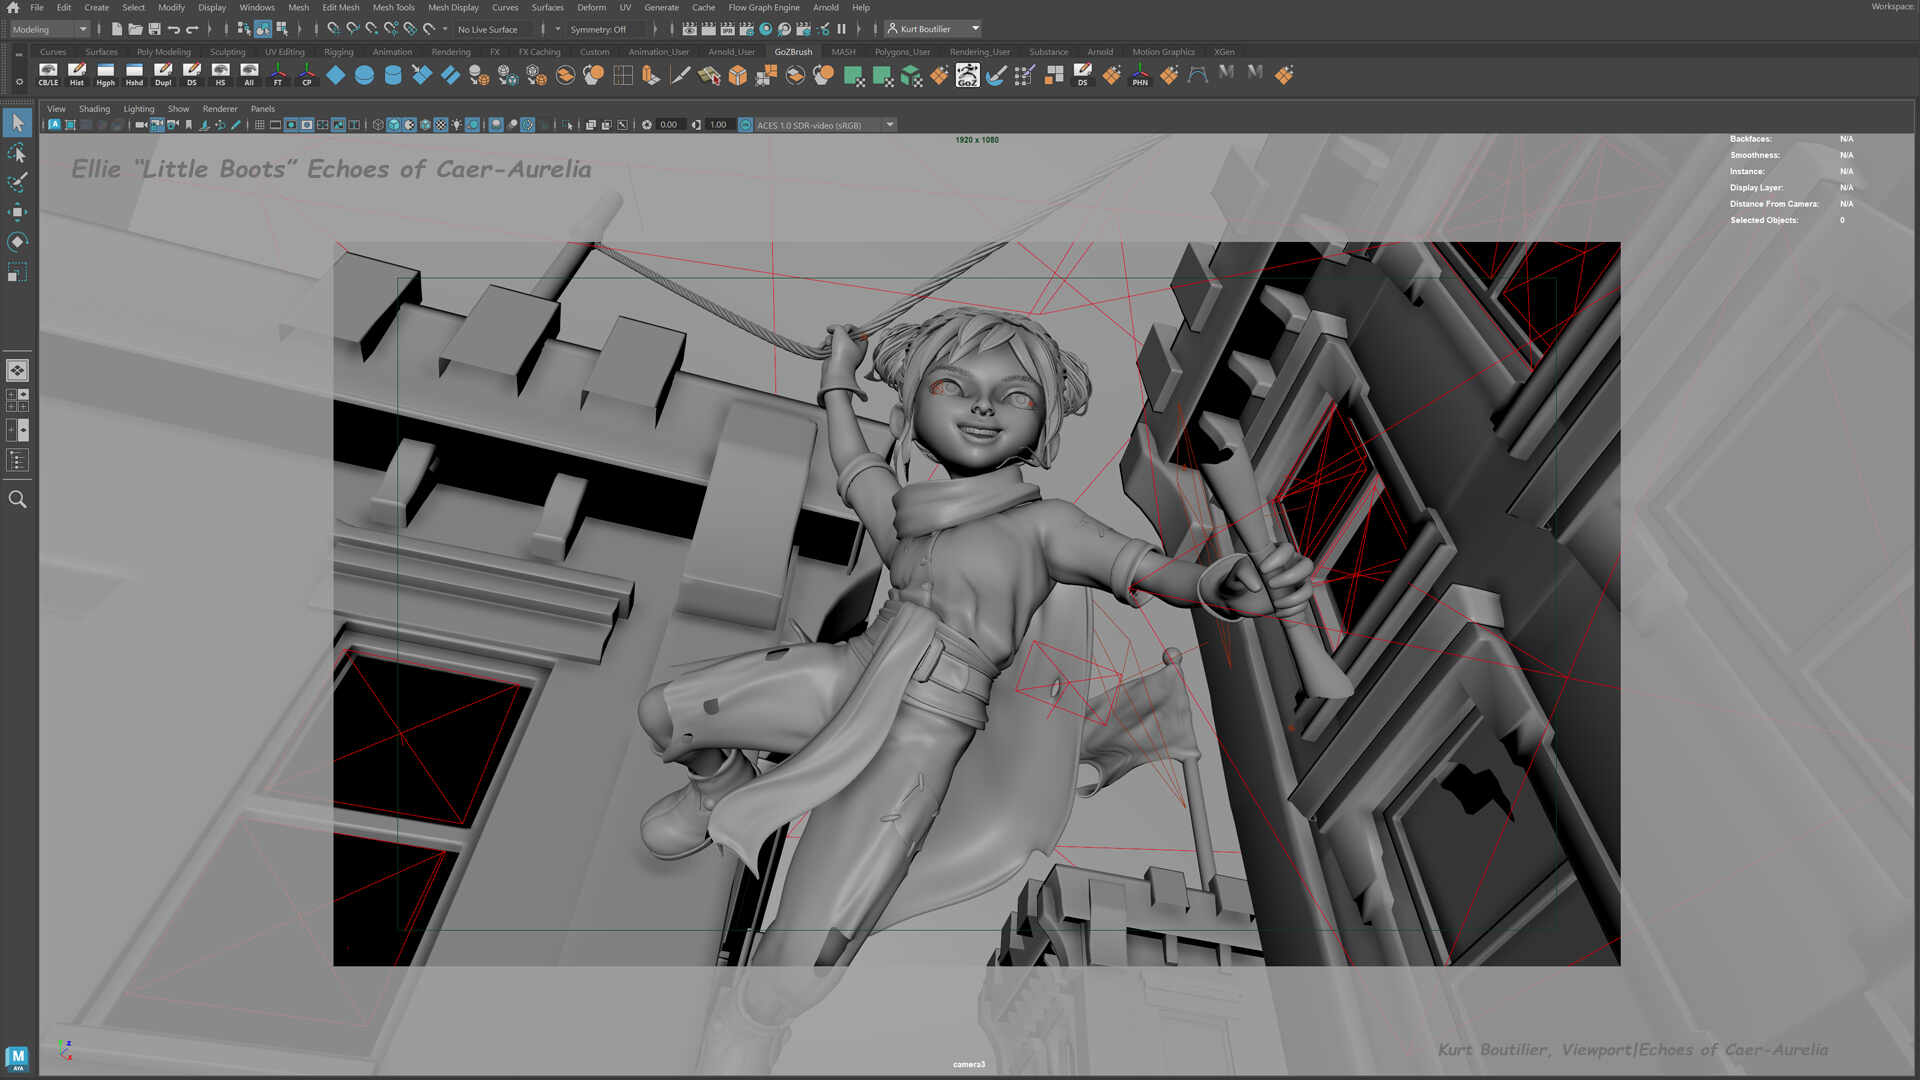Click the PHN icon on the shelf

click(x=1139, y=74)
